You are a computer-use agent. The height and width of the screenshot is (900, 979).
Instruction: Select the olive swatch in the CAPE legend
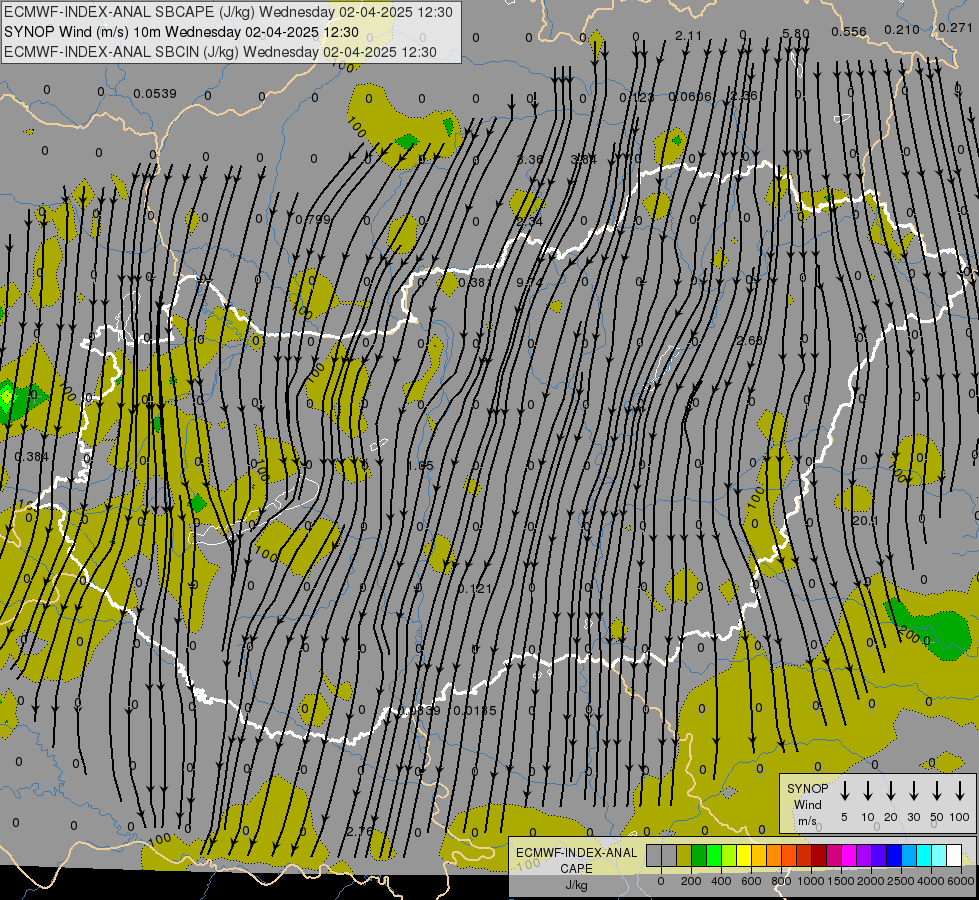pyautogui.click(x=684, y=855)
